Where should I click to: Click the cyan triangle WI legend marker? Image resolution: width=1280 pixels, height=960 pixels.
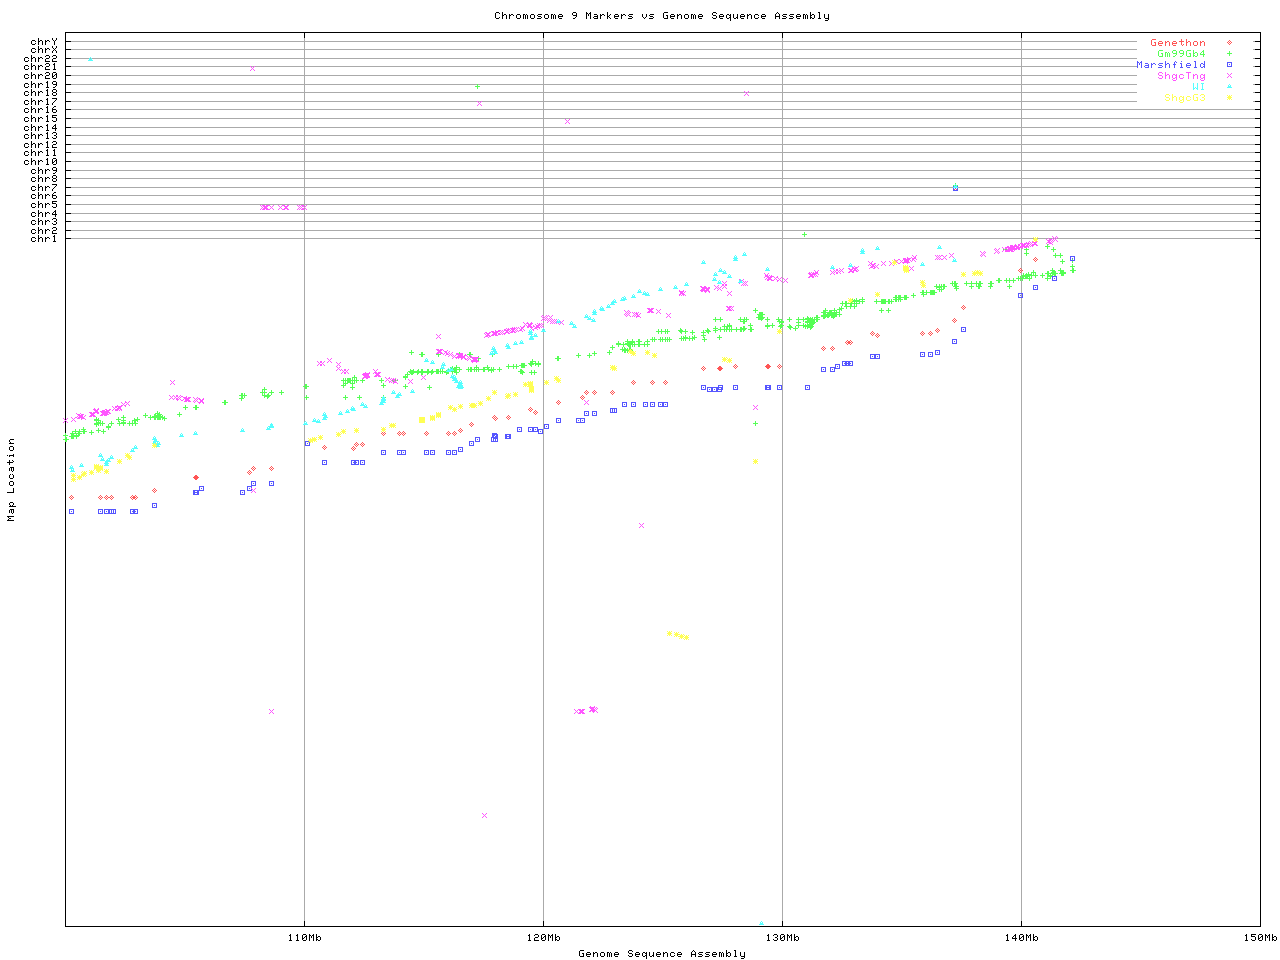pos(1229,87)
